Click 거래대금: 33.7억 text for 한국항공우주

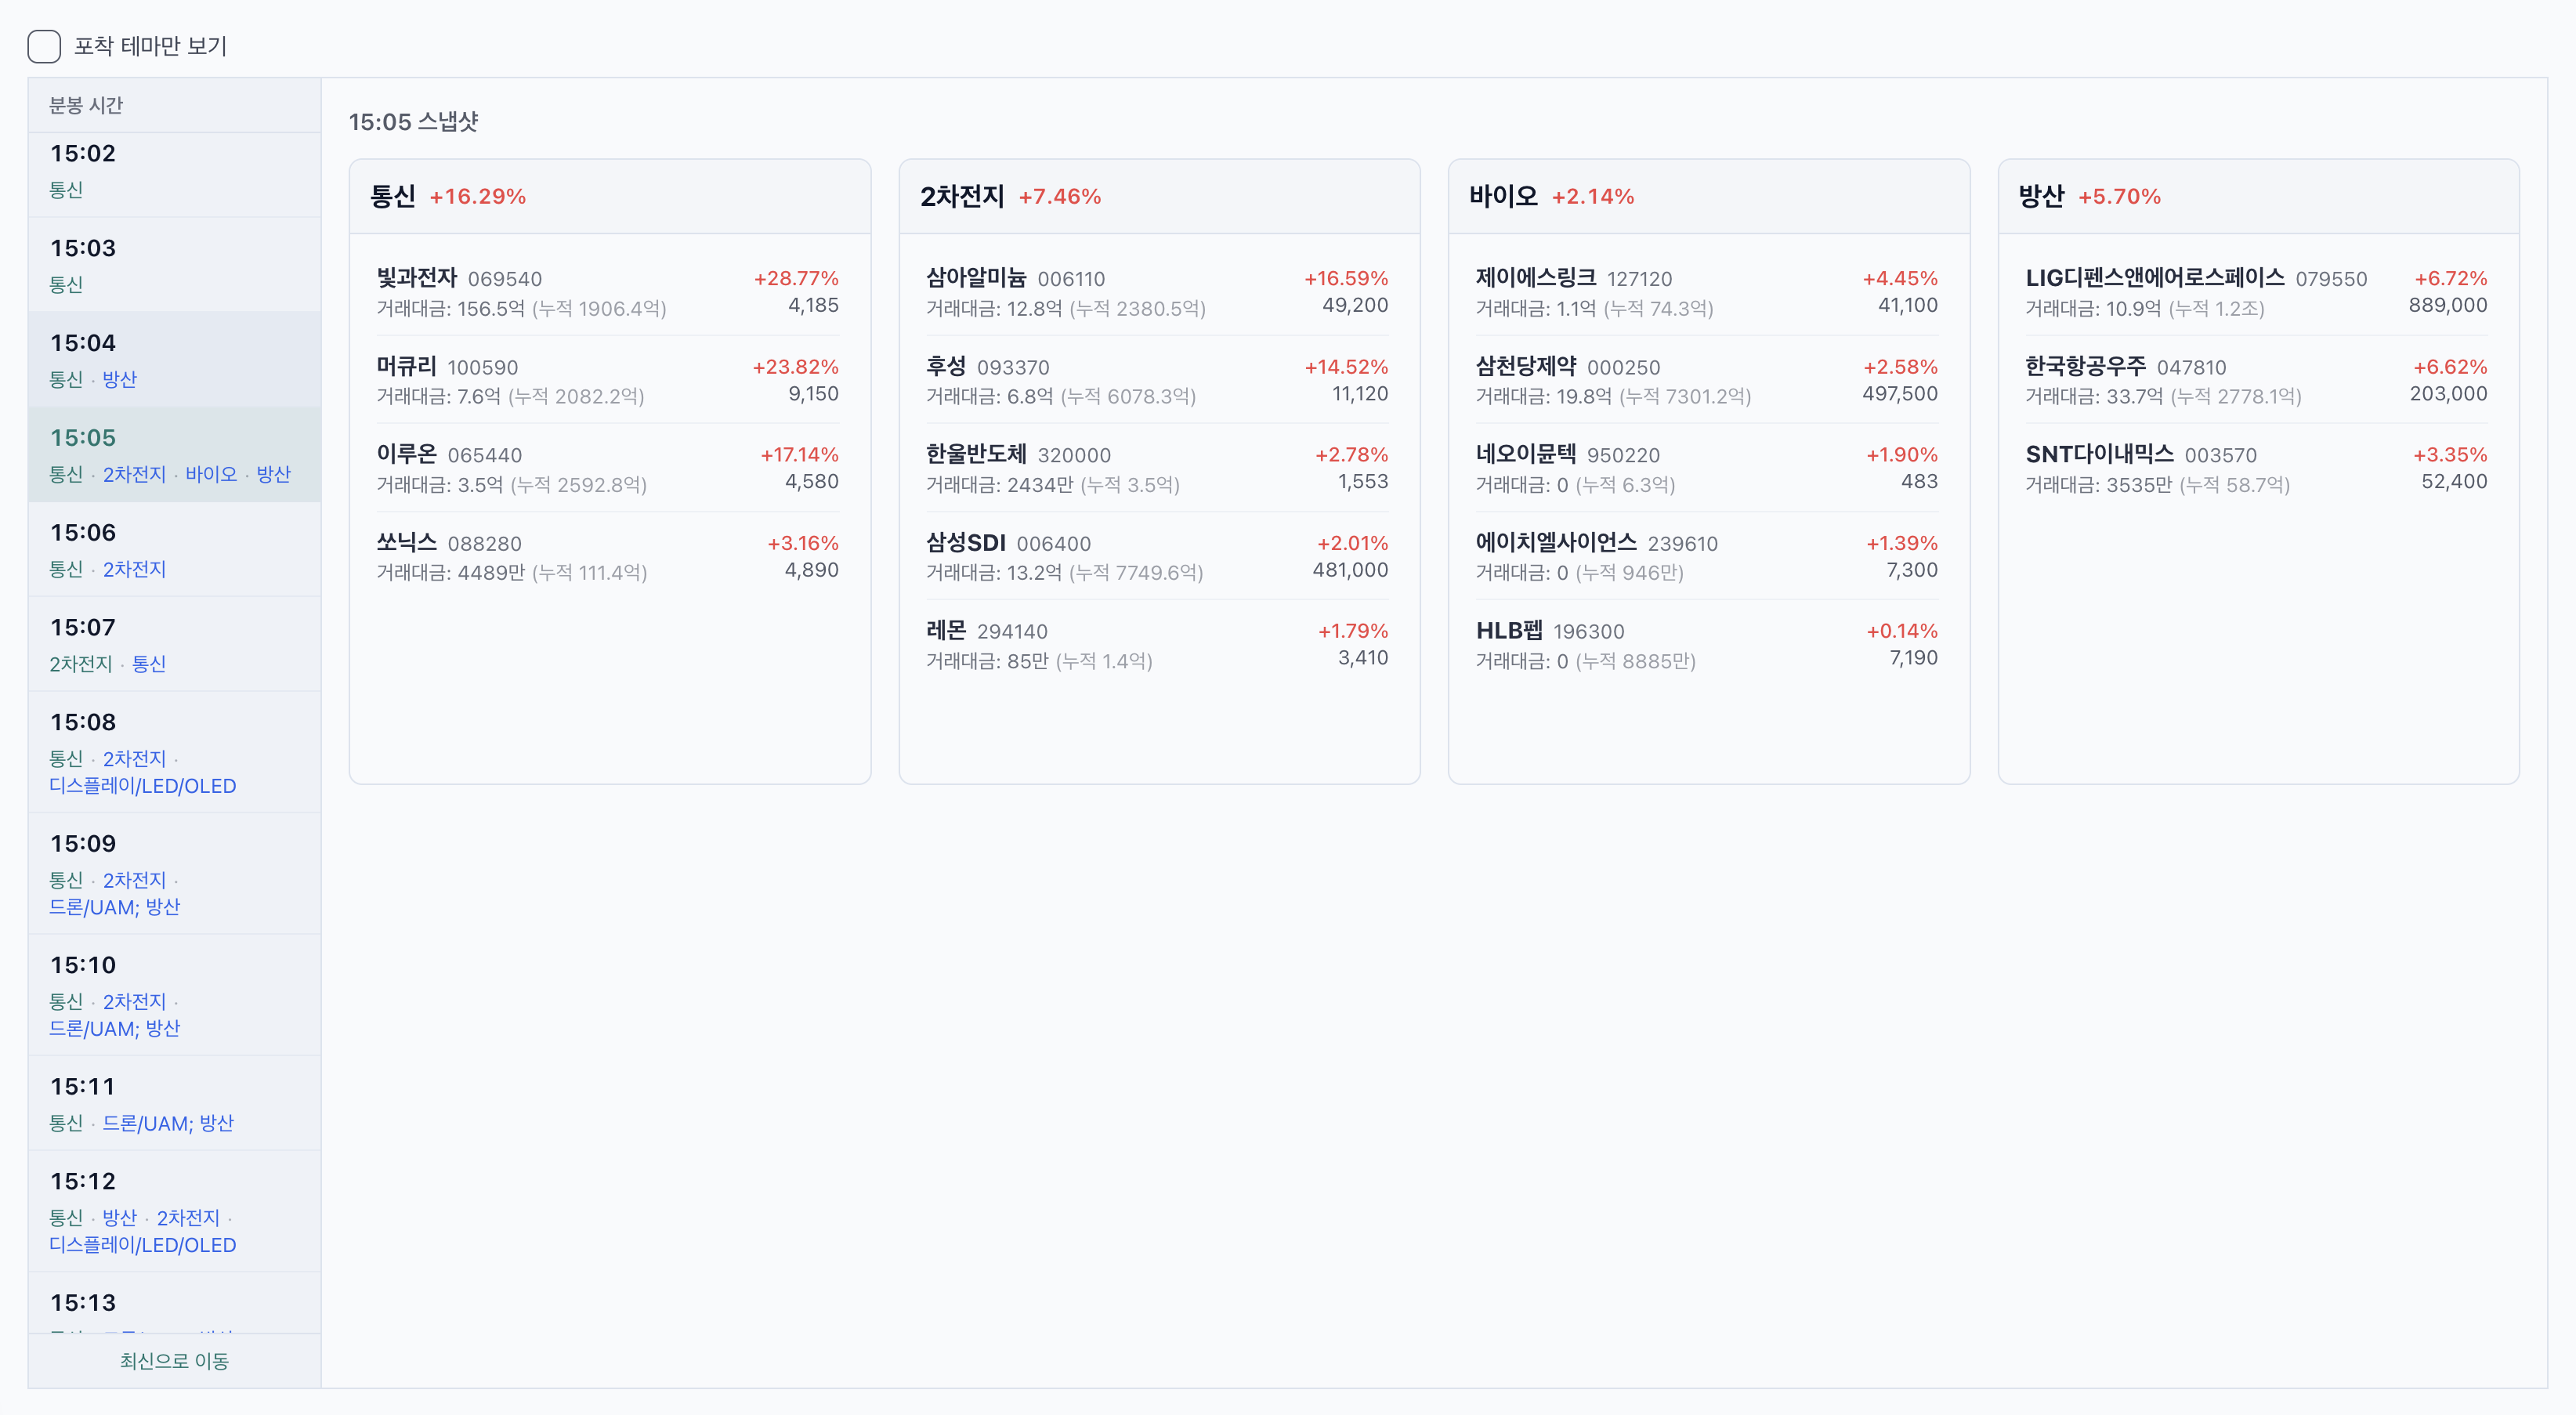(2094, 397)
